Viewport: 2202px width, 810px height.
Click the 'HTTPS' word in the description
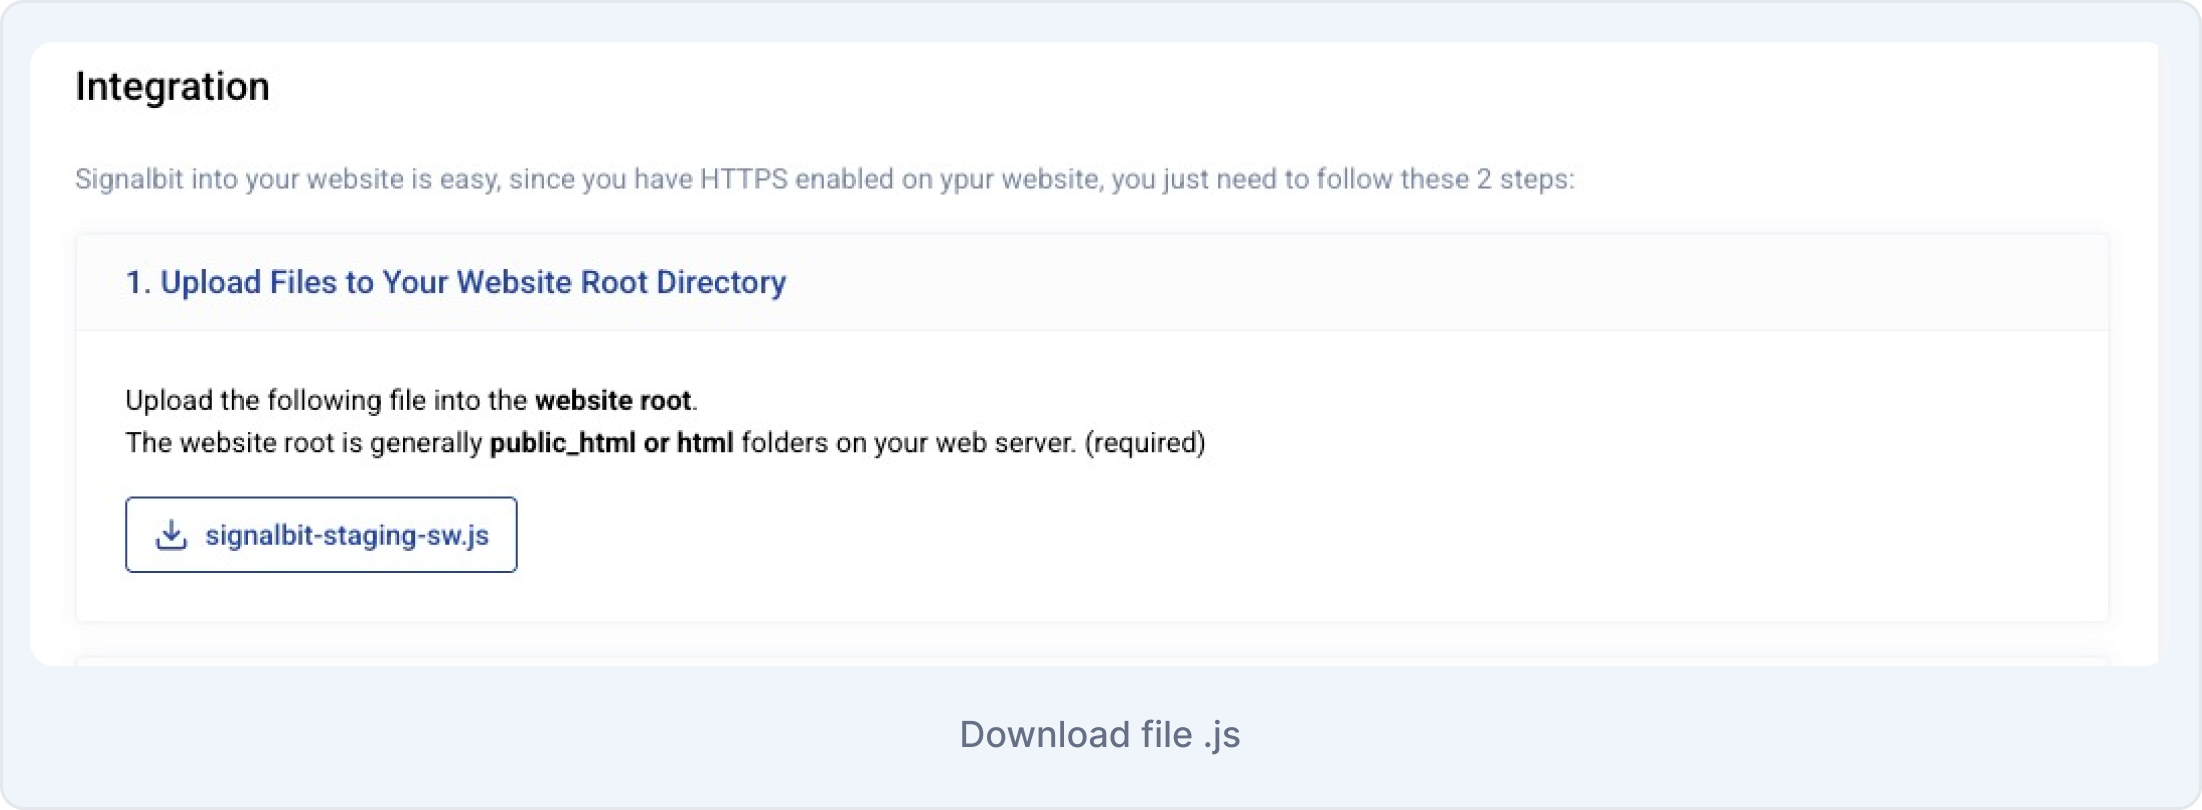pyautogui.click(x=743, y=180)
